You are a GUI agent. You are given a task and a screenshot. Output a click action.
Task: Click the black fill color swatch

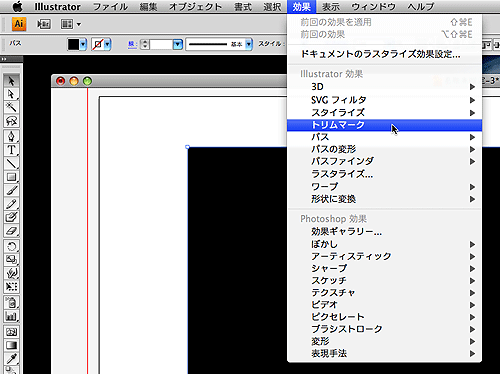pos(73,44)
